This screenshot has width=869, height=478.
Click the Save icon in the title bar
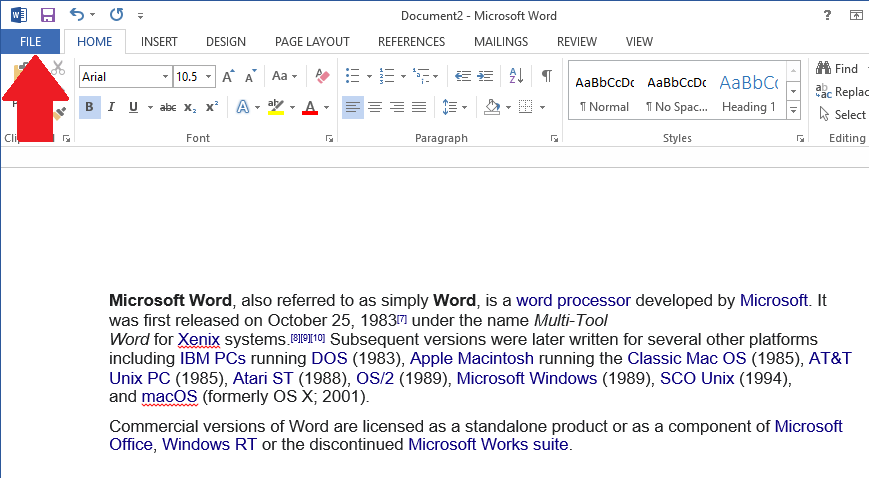click(x=48, y=15)
